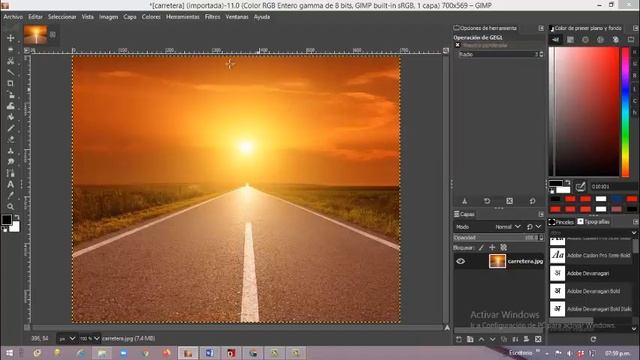This screenshot has width=640, height=360.
Task: Select the Adobe Devanagari Bold font
Action: [591, 291]
